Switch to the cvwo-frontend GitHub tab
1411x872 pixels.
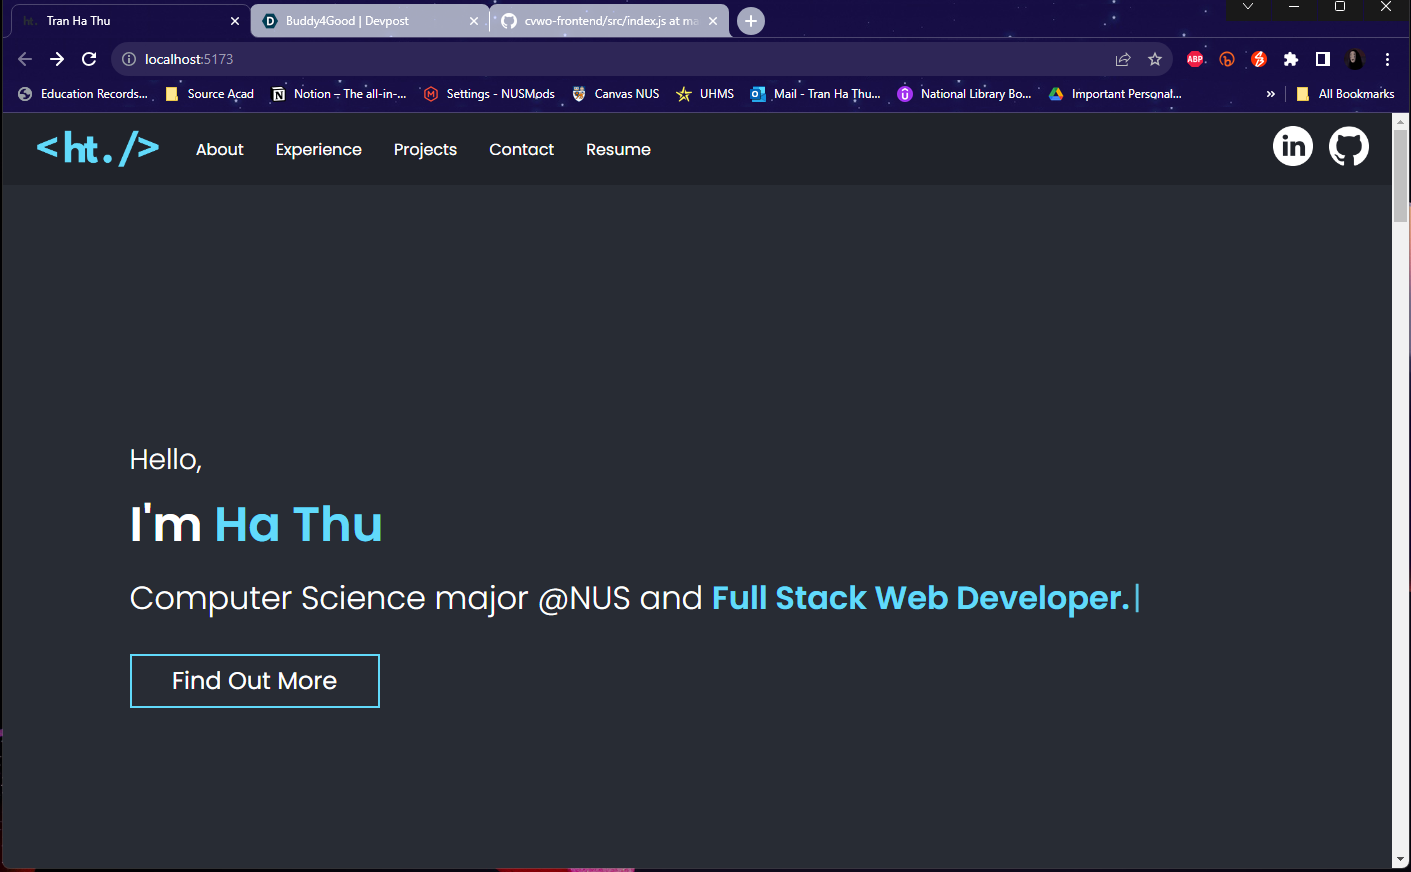[609, 21]
